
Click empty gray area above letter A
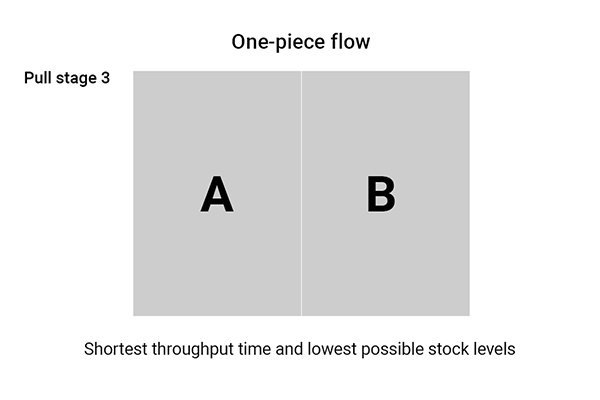217,122
